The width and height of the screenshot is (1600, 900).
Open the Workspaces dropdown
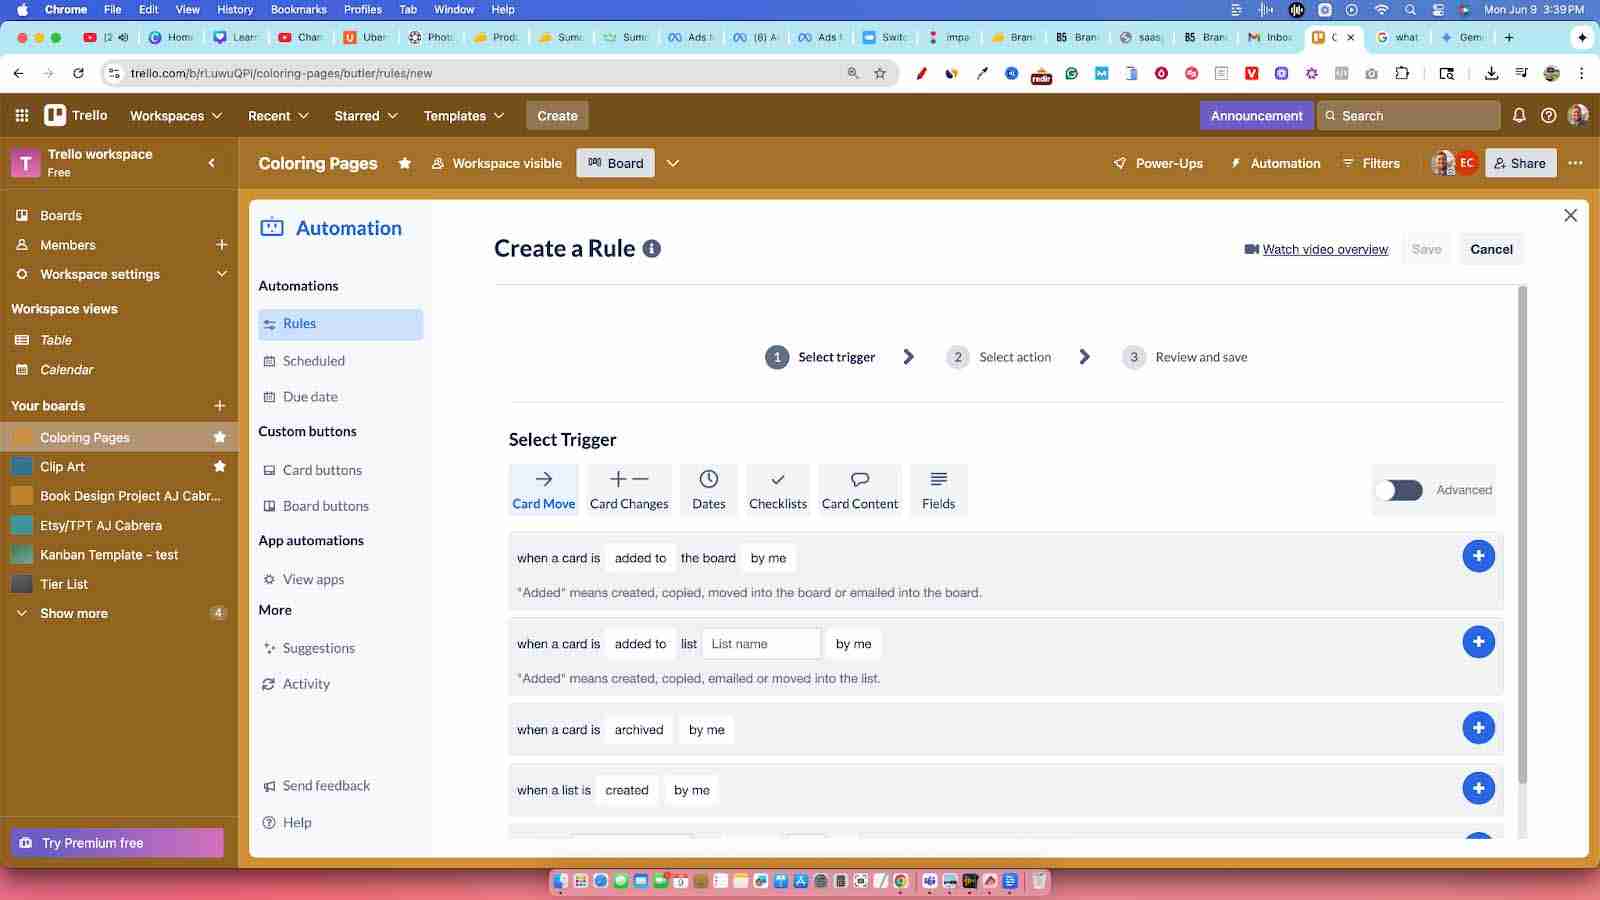(x=174, y=115)
